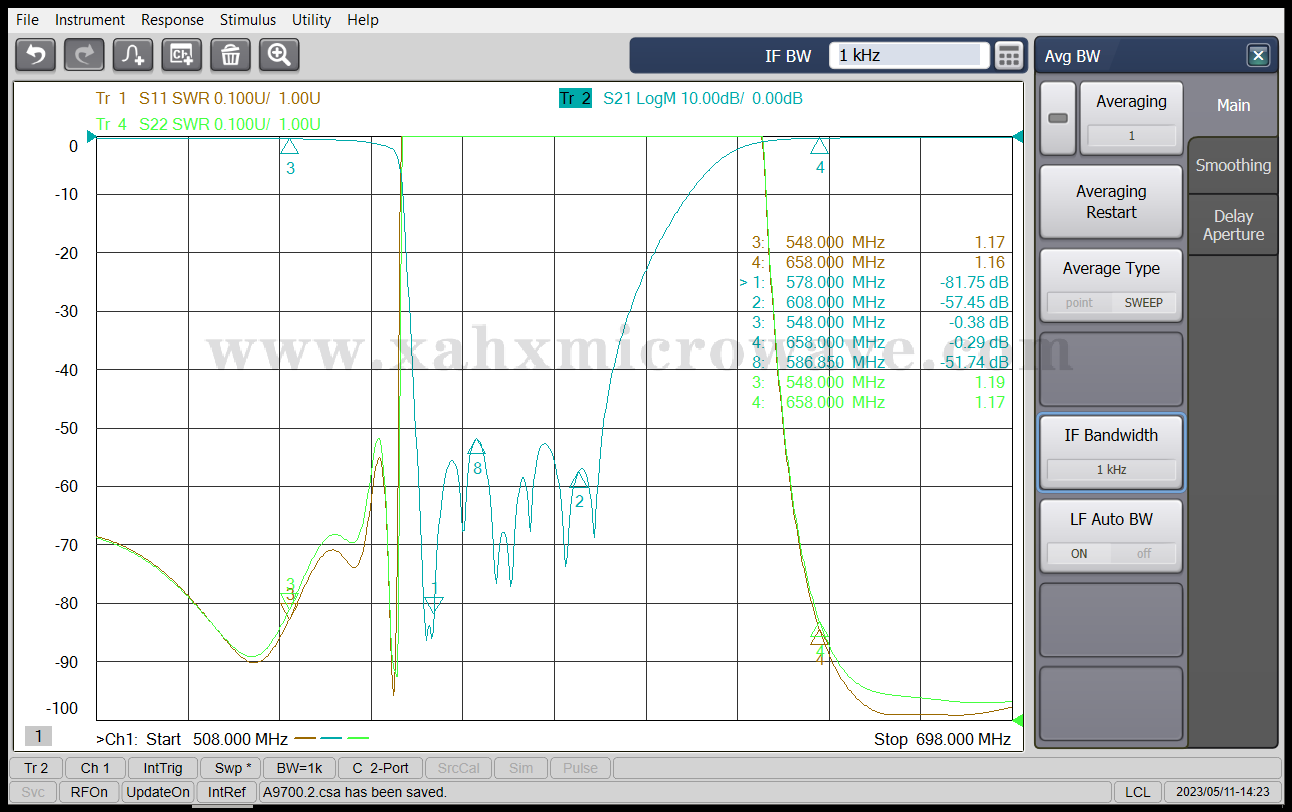Click the Svc status button

(x=34, y=792)
